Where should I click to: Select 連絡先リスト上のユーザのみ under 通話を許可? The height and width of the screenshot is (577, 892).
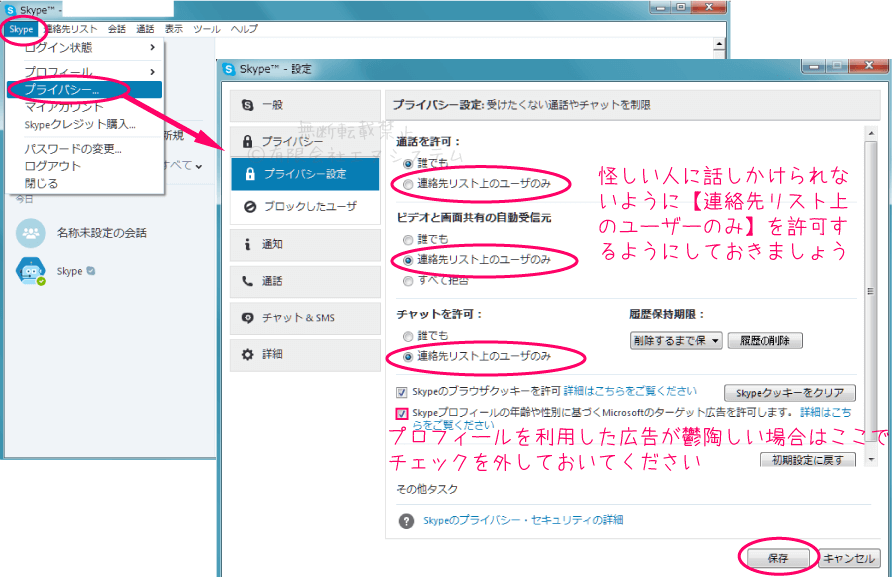coord(408,184)
